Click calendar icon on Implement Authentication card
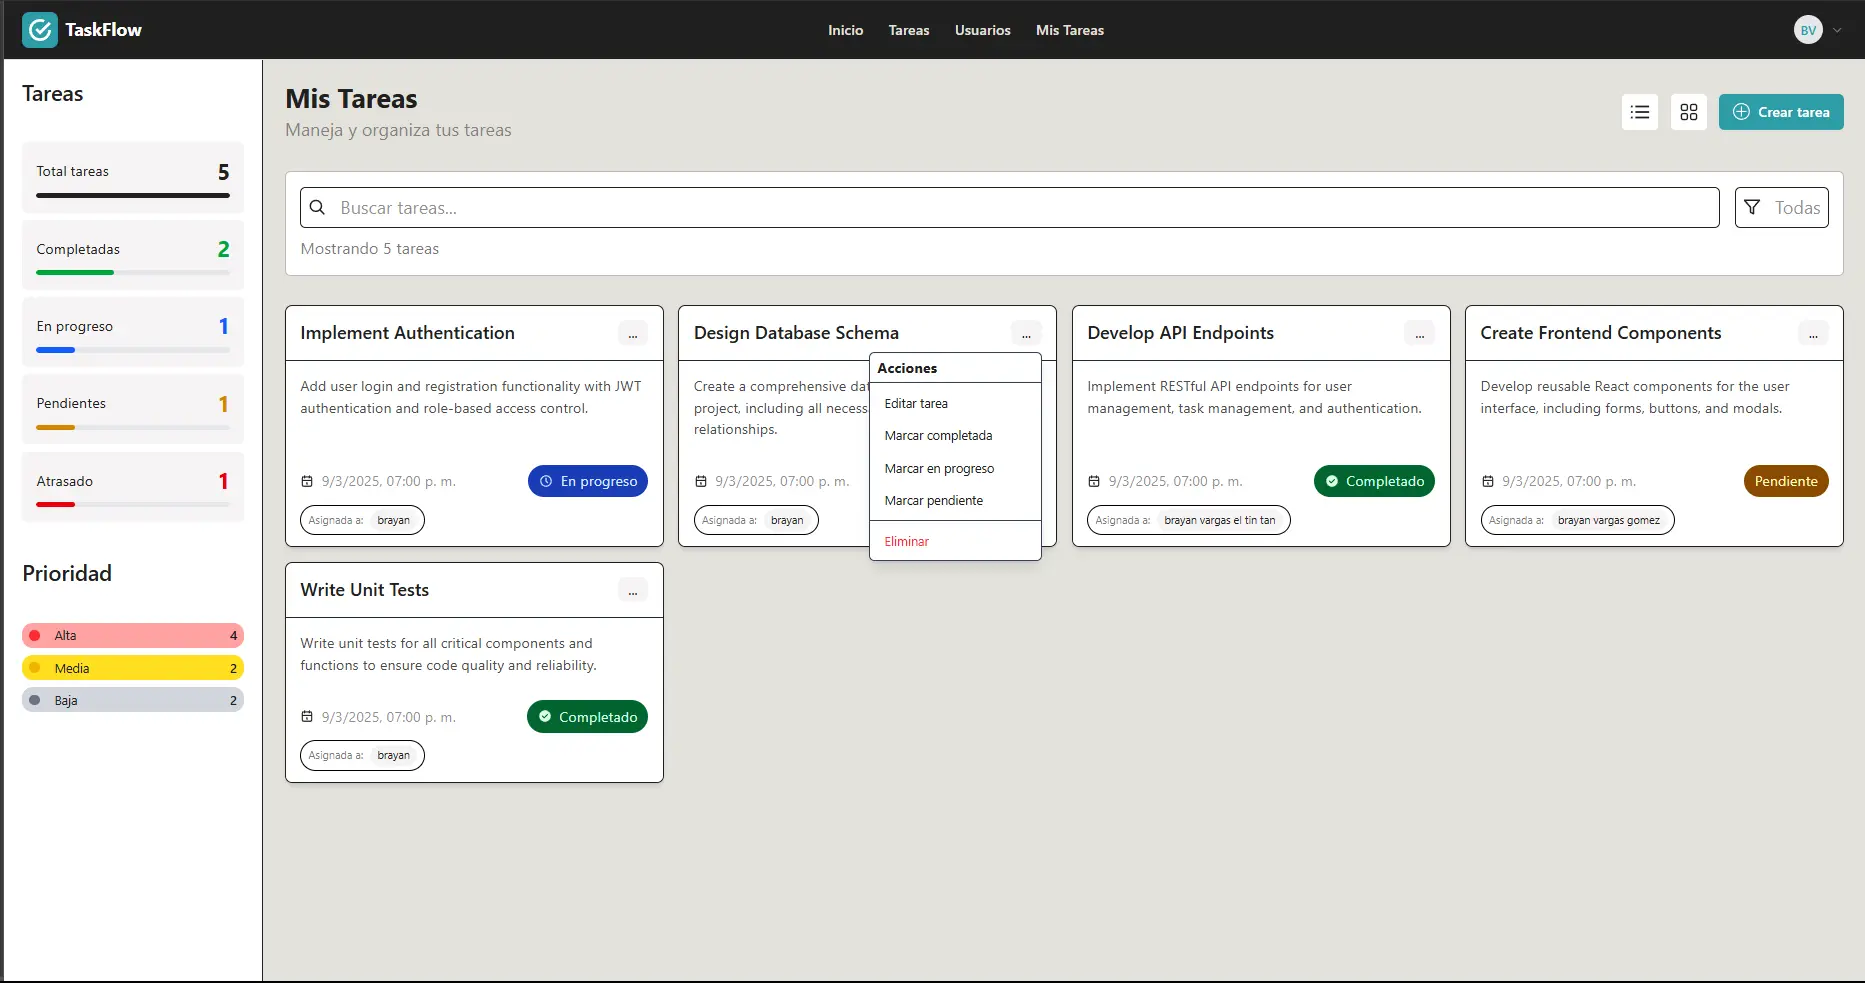 tap(307, 481)
